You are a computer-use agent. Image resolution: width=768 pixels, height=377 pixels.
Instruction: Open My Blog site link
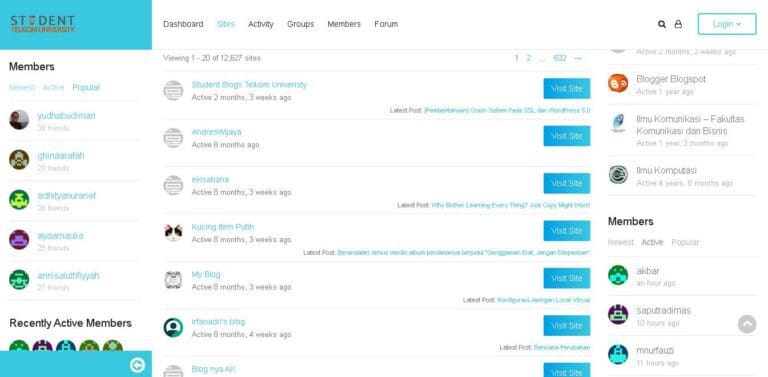[206, 274]
